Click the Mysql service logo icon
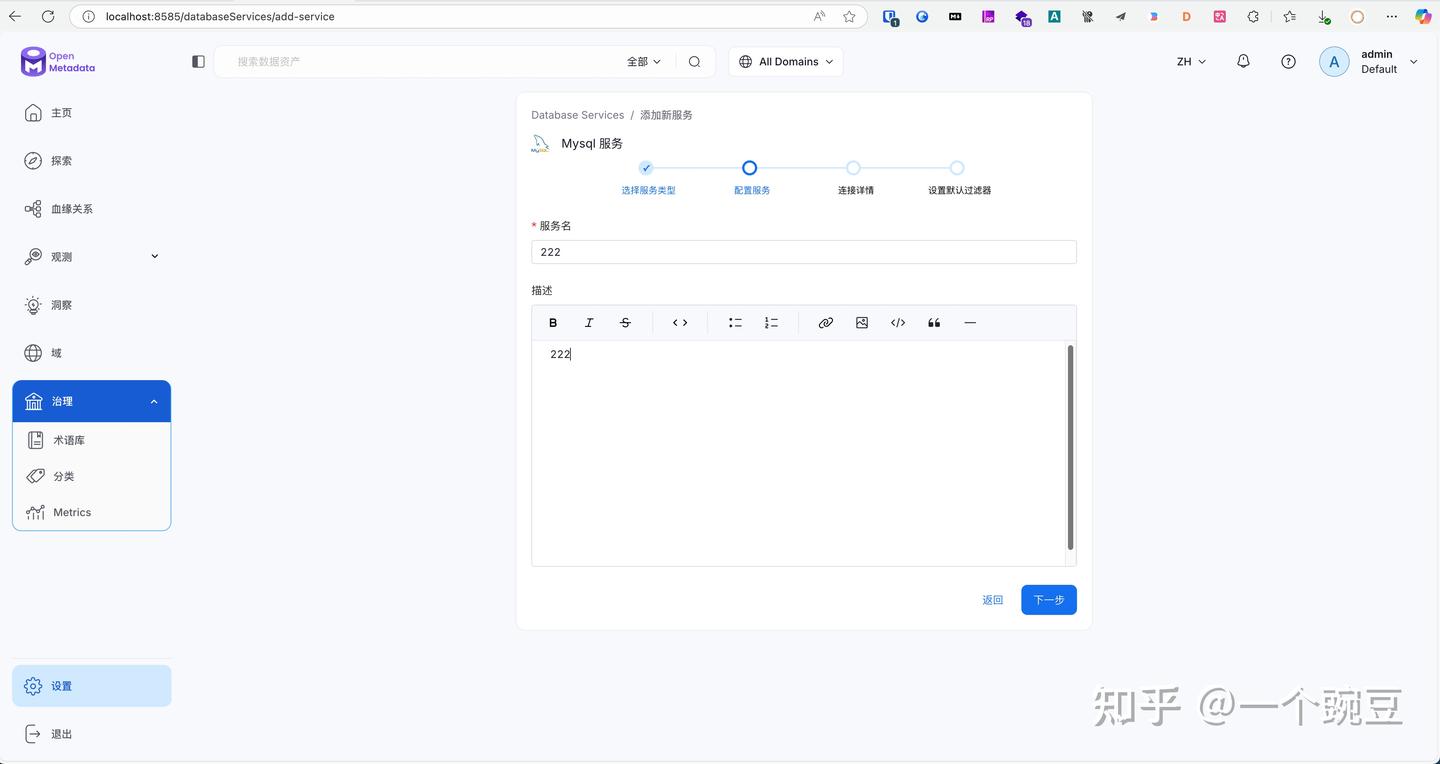Viewport: 1440px width, 764px height. (540, 144)
